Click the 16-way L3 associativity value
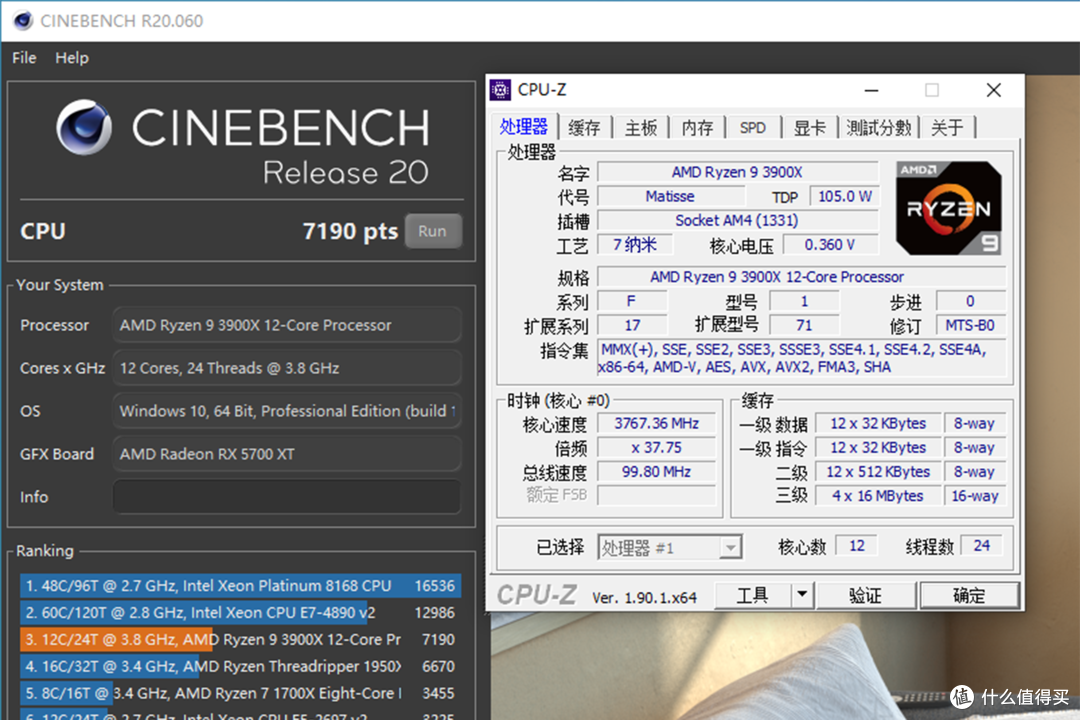Image resolution: width=1080 pixels, height=720 pixels. pos(975,496)
